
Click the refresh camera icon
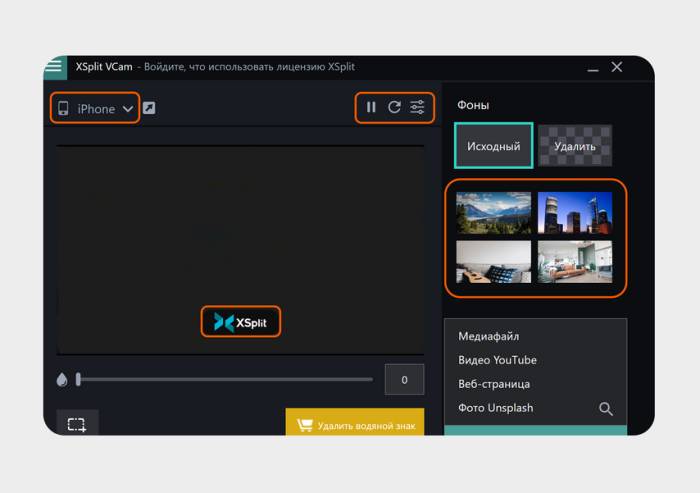pos(394,107)
